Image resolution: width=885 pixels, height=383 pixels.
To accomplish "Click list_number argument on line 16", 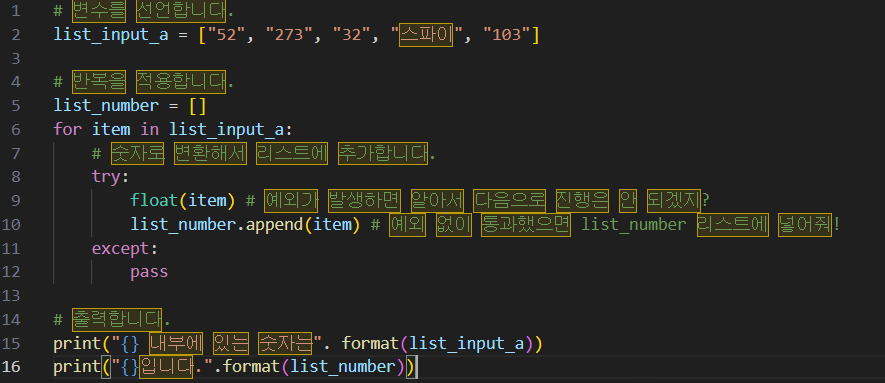I will point(344,367).
